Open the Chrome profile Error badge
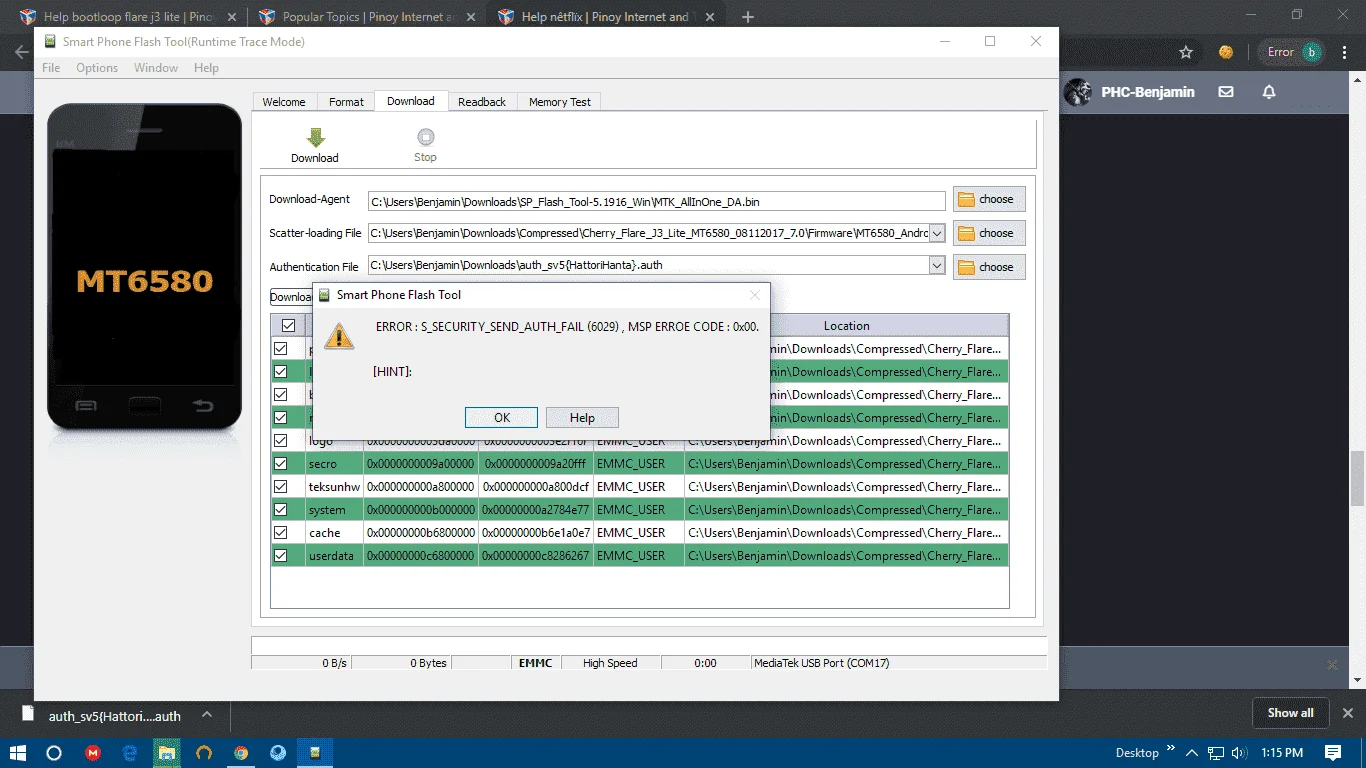This screenshot has height=768, width=1366. click(x=1292, y=52)
